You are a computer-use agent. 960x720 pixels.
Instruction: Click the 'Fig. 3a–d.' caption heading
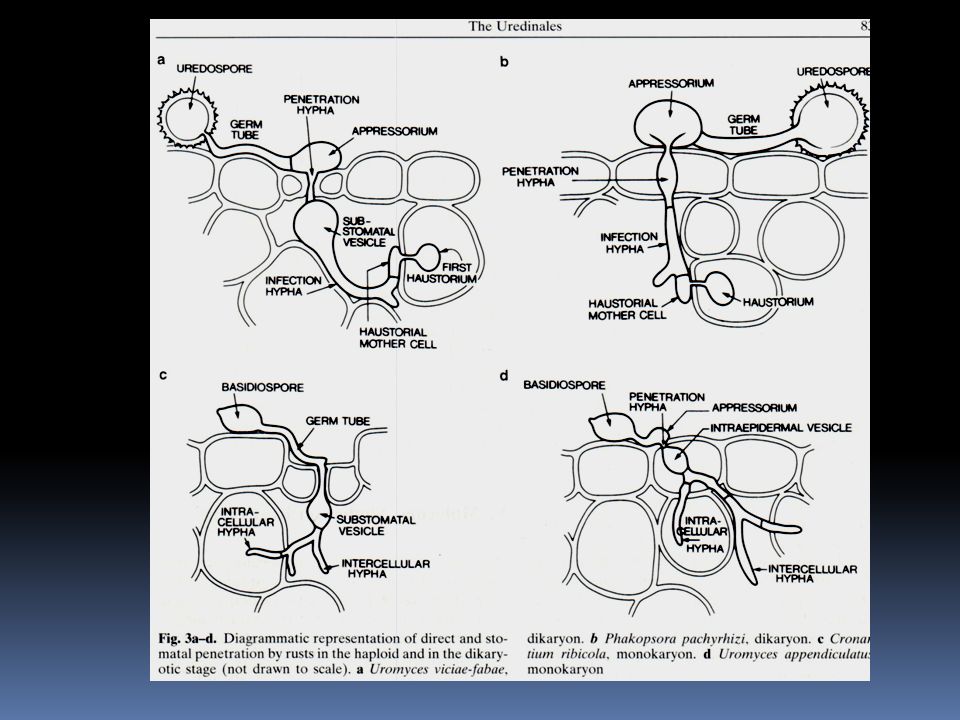point(187,639)
